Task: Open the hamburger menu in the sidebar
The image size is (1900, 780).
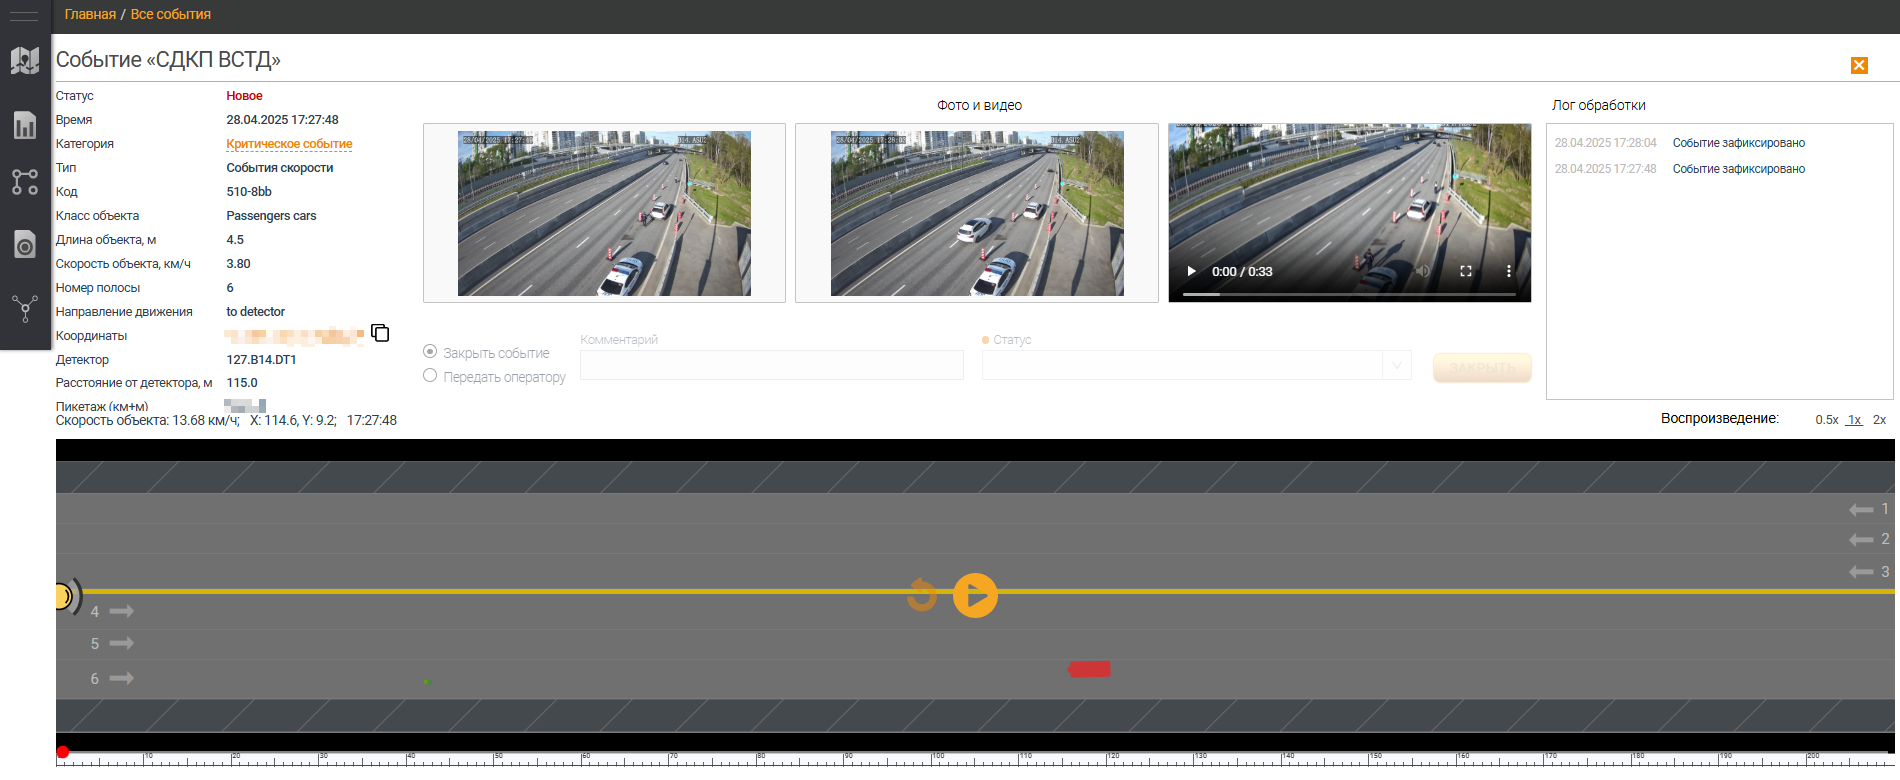Action: pyautogui.click(x=23, y=15)
